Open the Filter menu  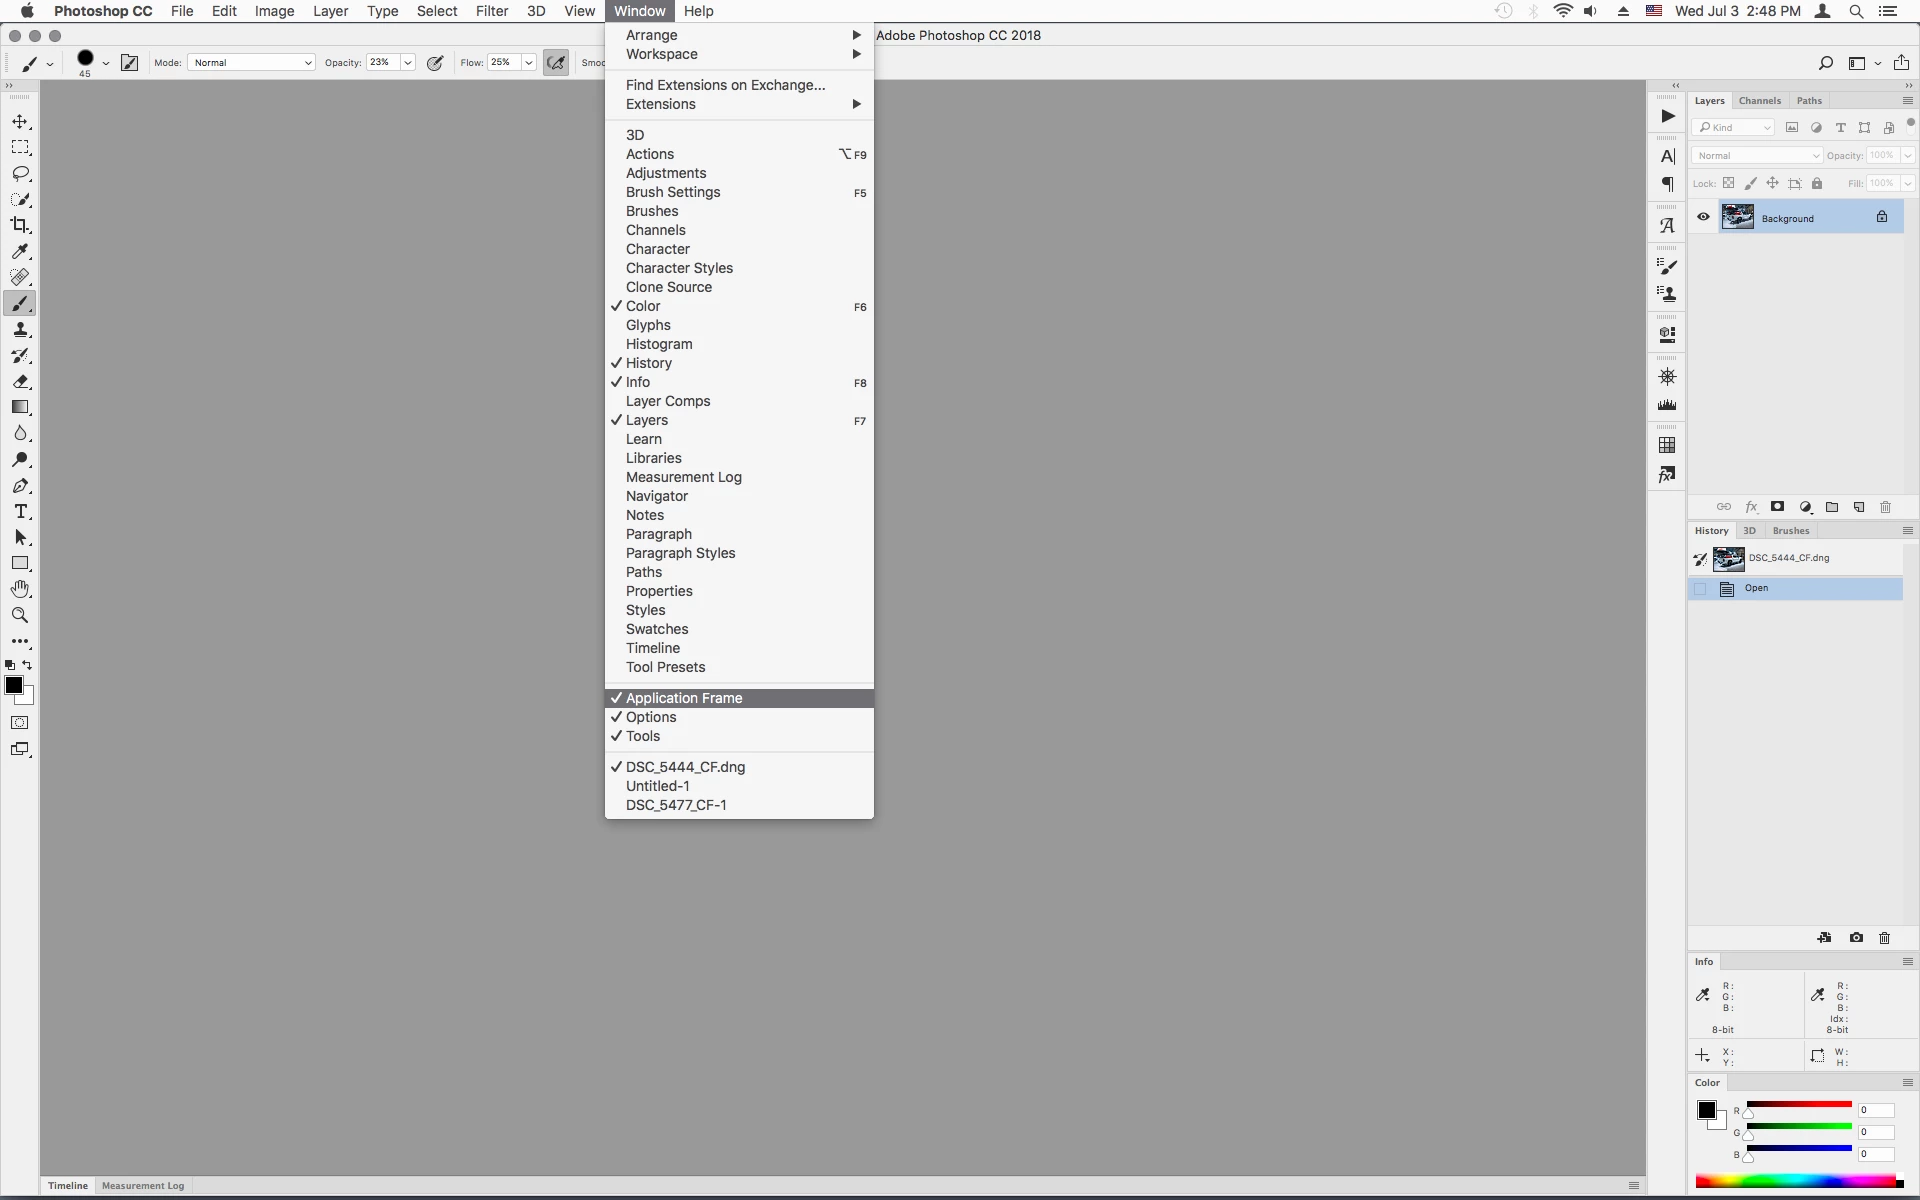tap(491, 11)
